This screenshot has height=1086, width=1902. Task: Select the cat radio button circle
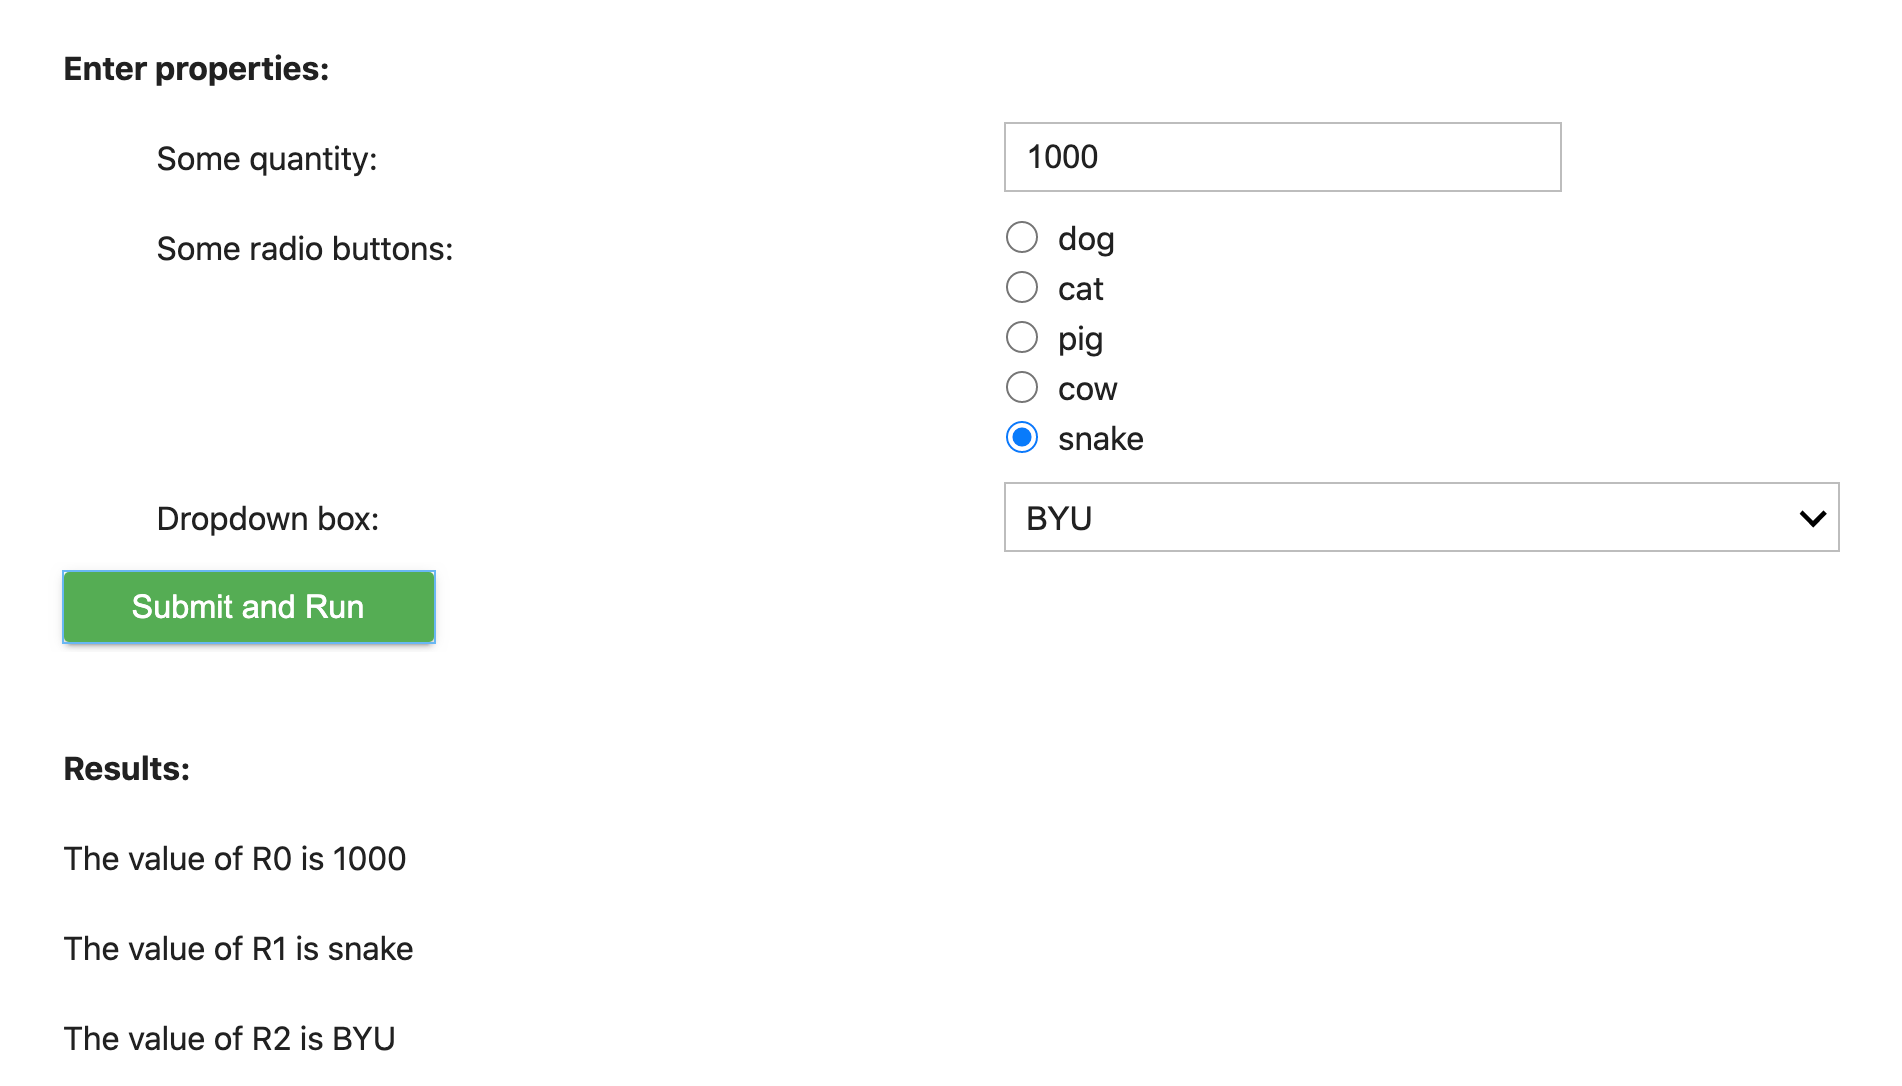click(x=1021, y=287)
